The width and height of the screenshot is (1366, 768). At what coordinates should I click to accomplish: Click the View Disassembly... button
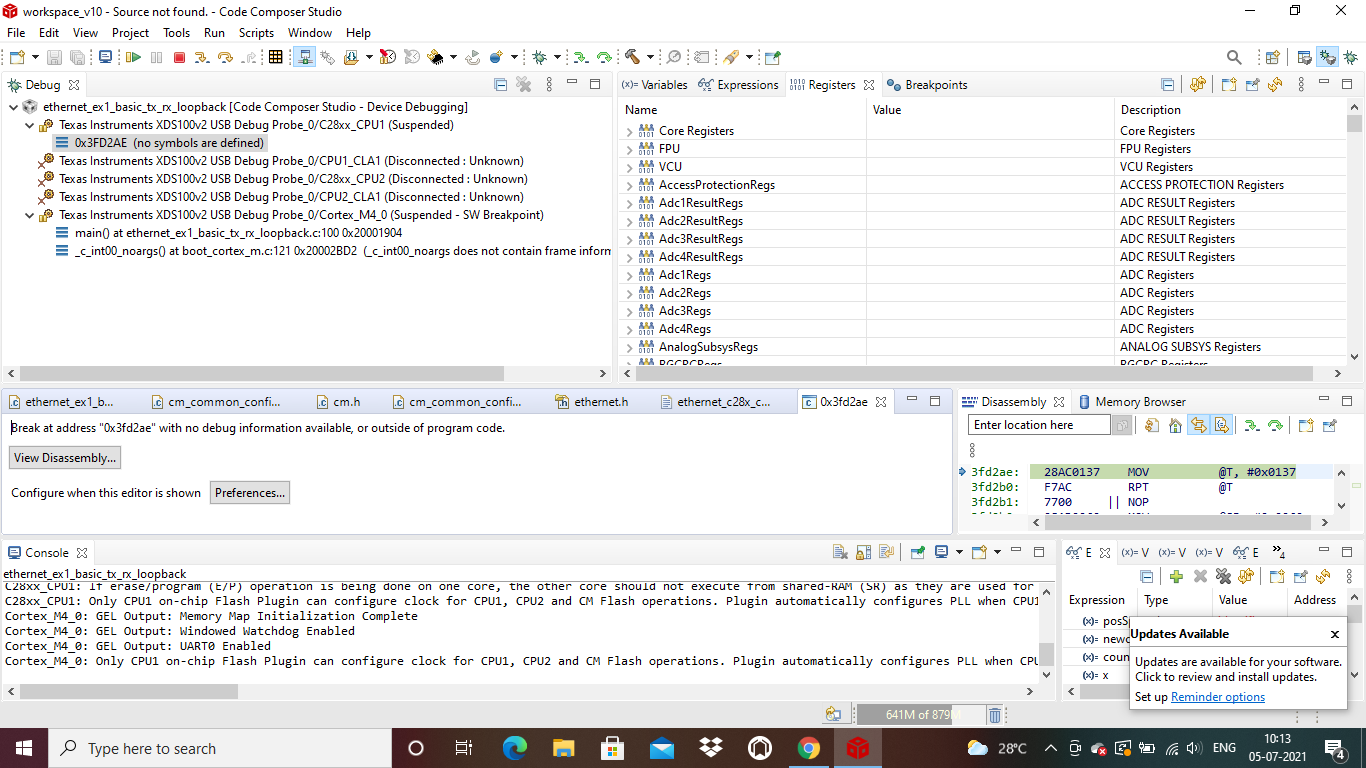65,458
